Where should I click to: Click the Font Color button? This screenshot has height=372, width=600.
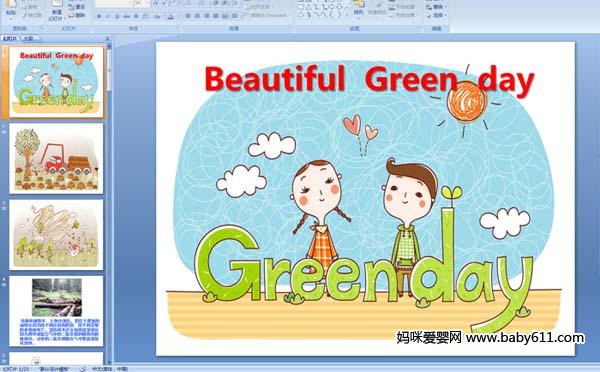point(171,16)
